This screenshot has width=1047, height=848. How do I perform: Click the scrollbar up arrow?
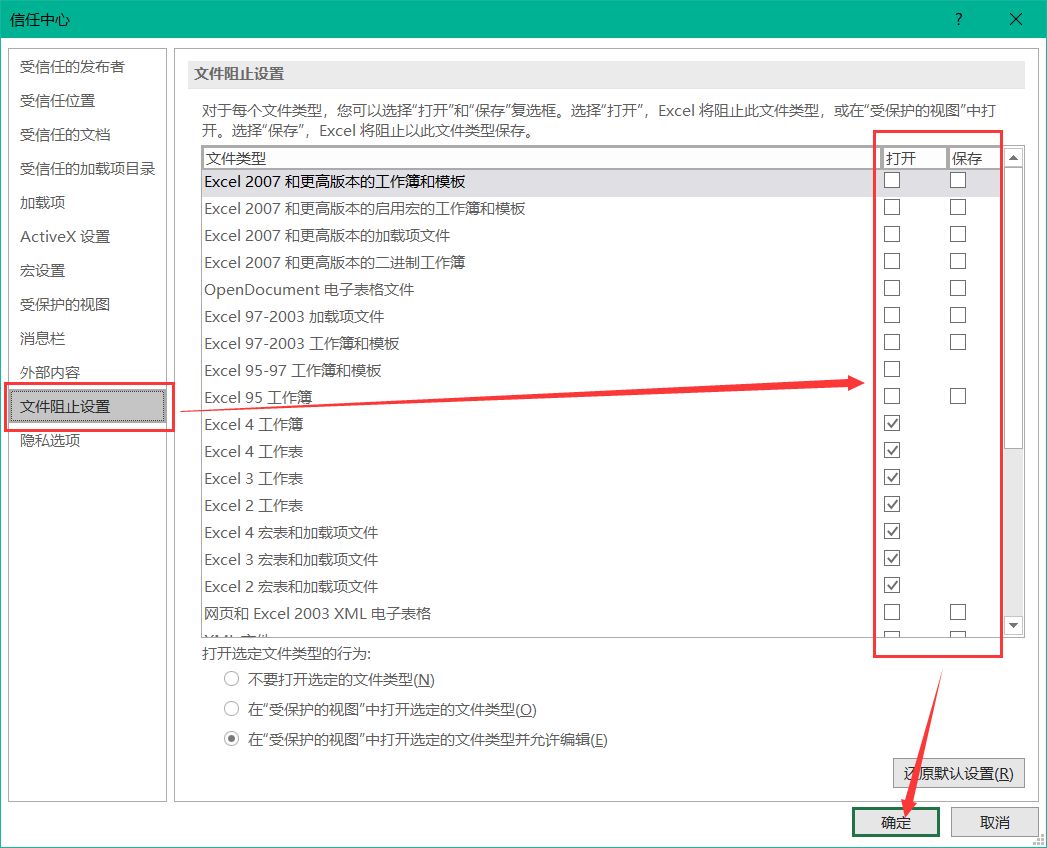[1013, 156]
